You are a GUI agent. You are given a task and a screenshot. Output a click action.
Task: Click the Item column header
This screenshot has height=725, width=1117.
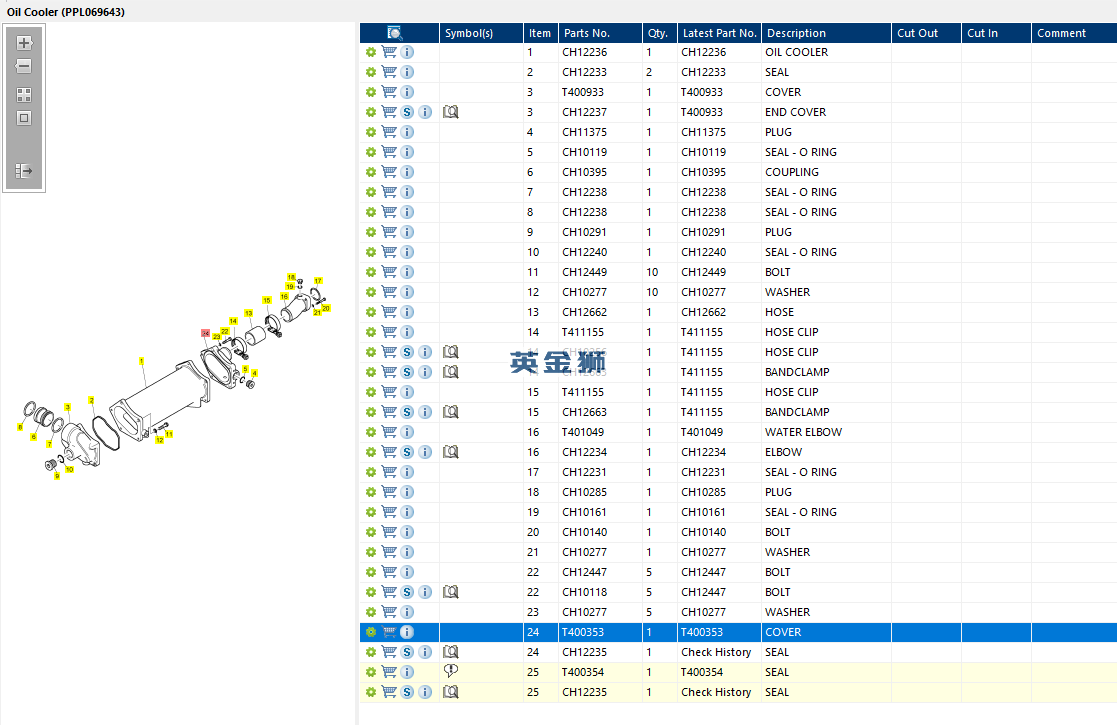(x=540, y=33)
